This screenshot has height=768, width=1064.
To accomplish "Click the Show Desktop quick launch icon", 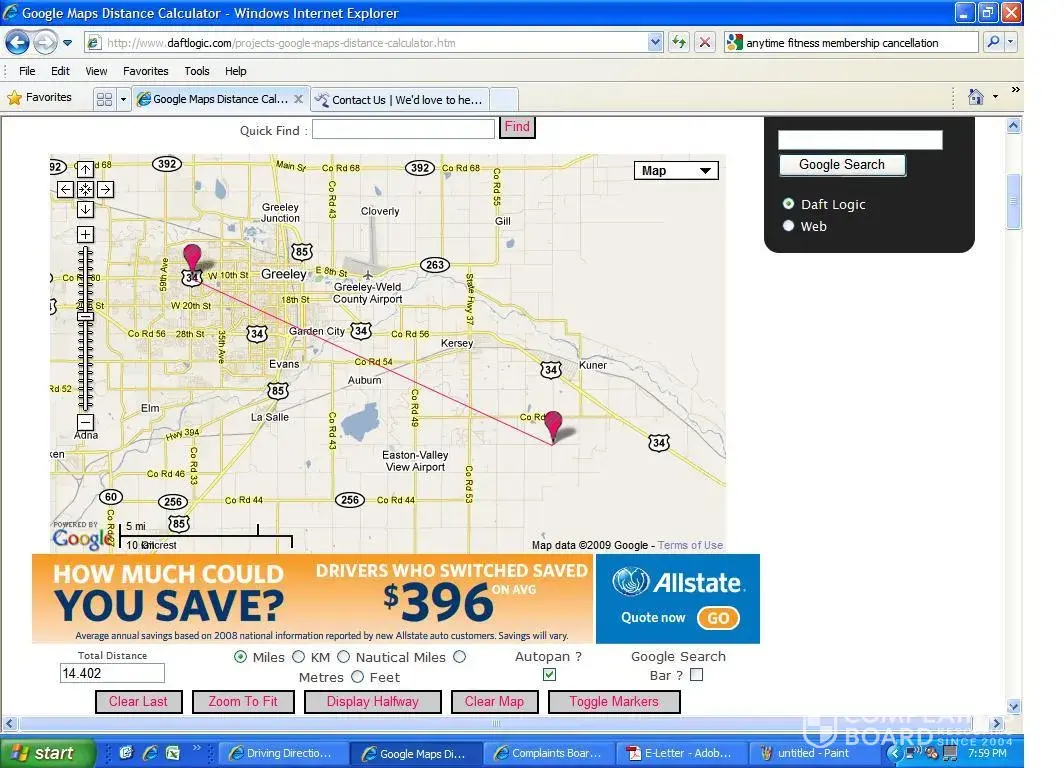I will (126, 752).
